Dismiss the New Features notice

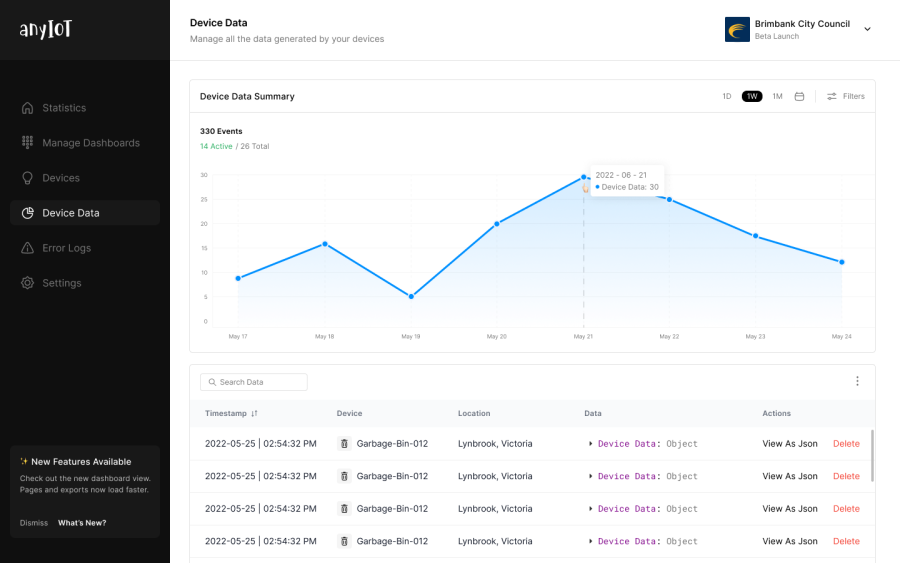(34, 523)
